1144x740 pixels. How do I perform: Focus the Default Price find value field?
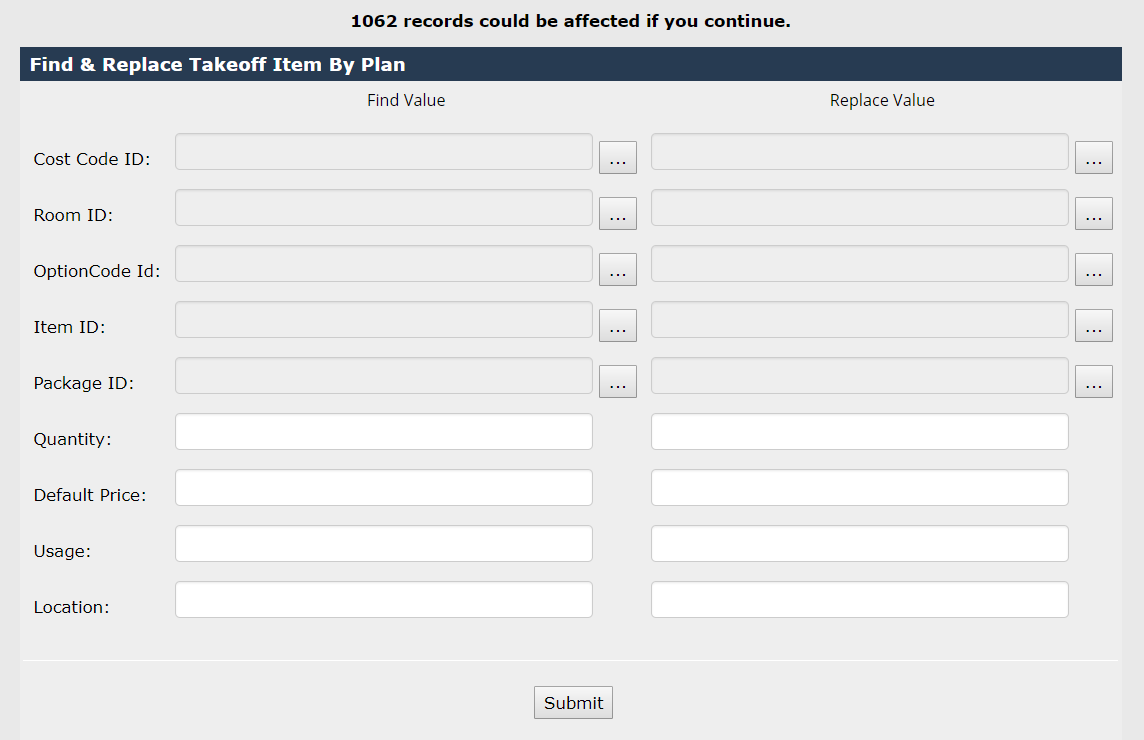pos(383,488)
